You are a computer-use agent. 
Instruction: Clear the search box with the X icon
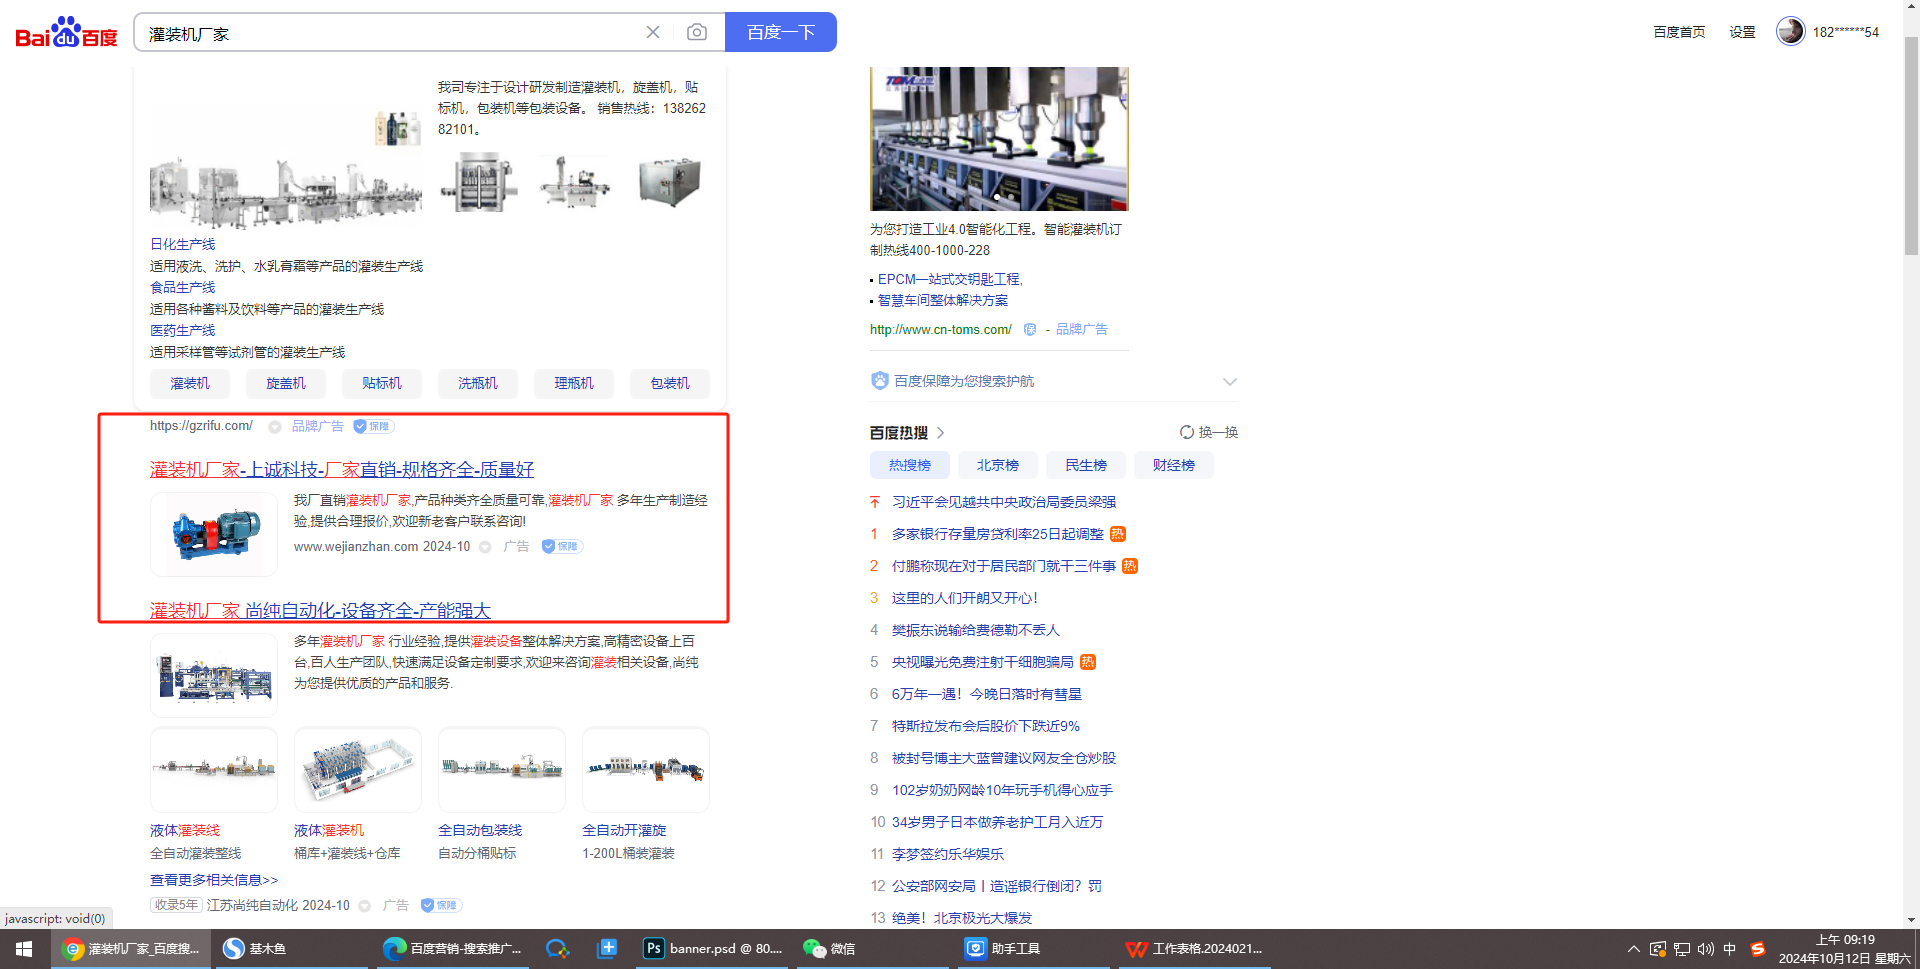653,32
